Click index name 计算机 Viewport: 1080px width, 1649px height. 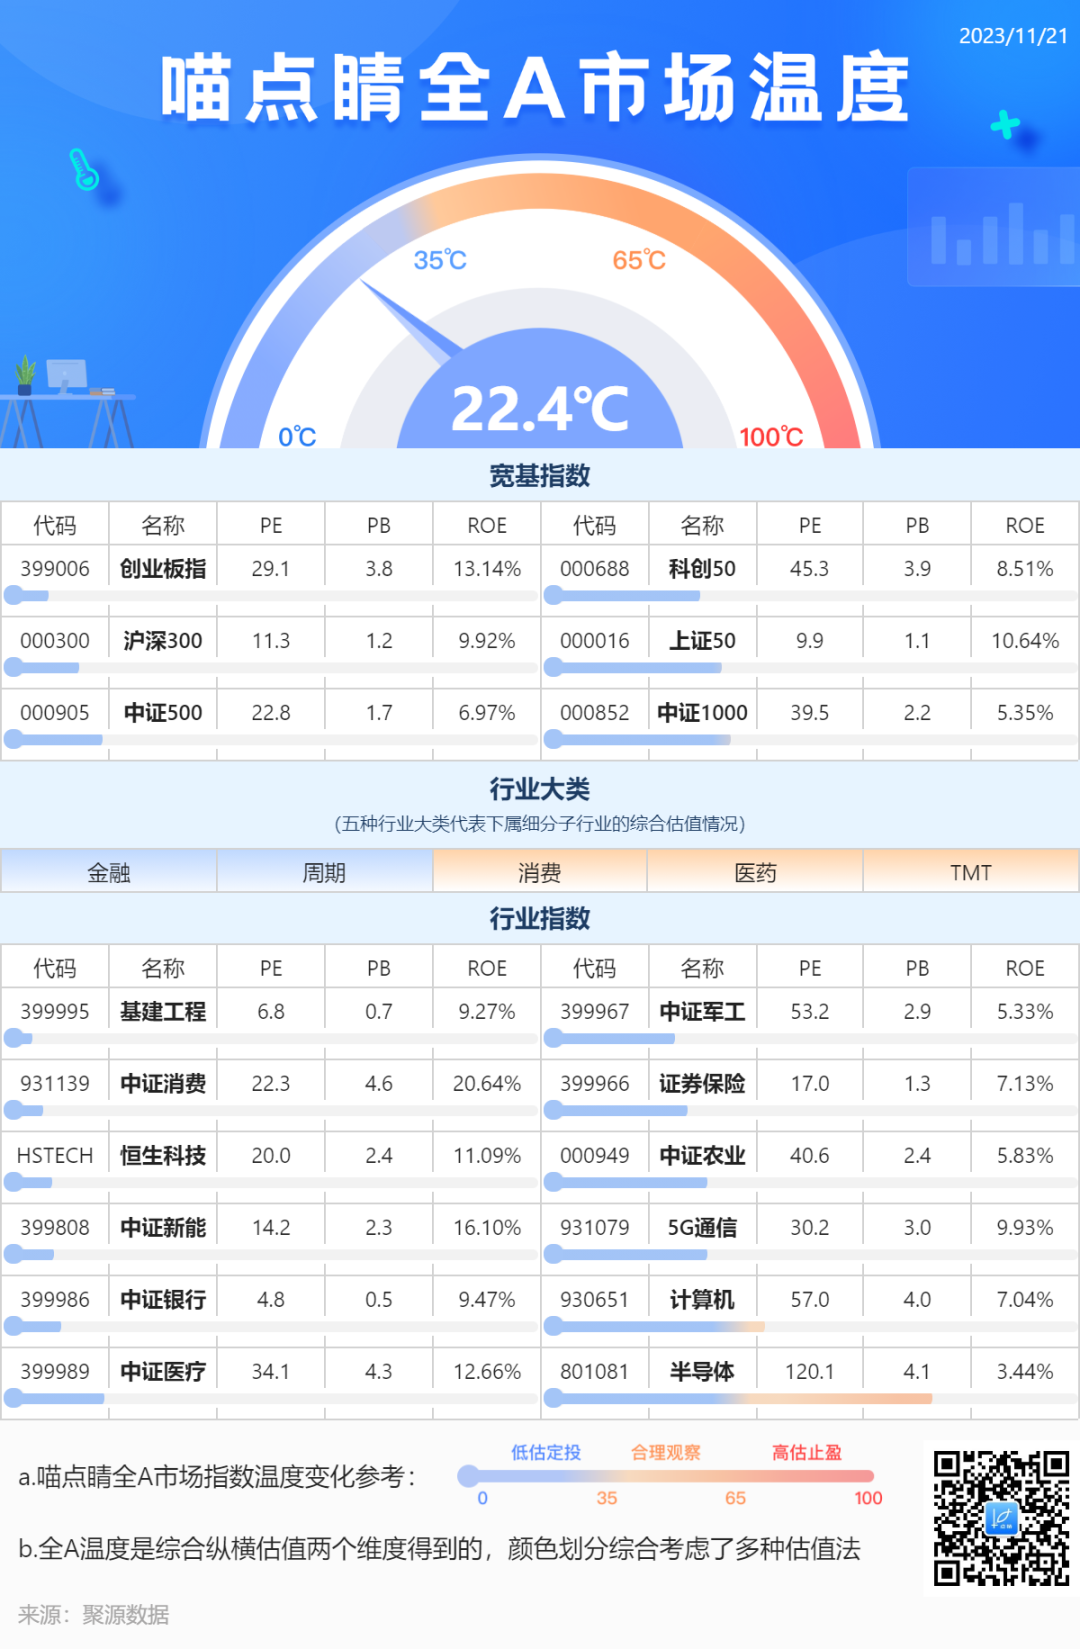point(702,1300)
